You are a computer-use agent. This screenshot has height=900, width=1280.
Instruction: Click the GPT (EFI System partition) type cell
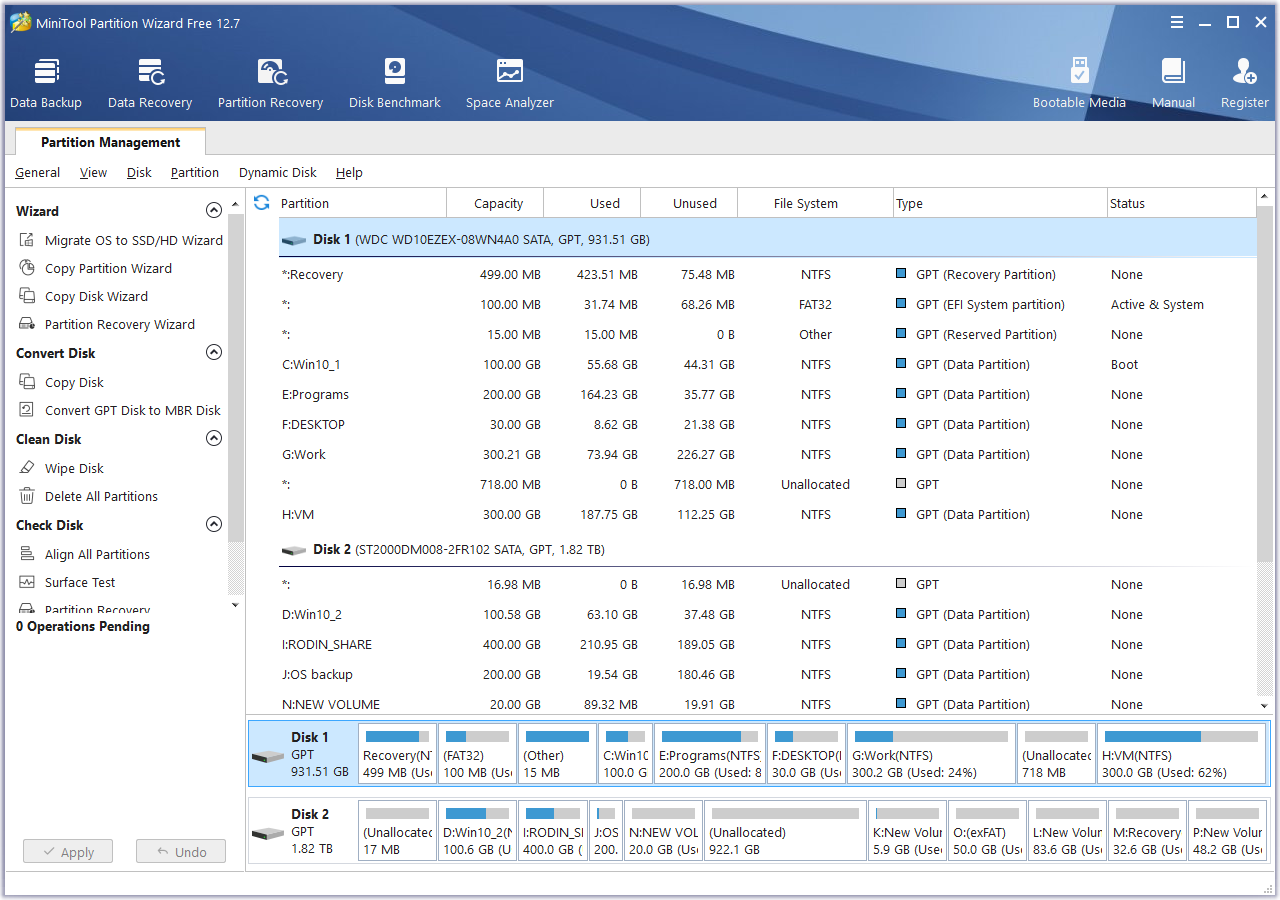(x=990, y=305)
